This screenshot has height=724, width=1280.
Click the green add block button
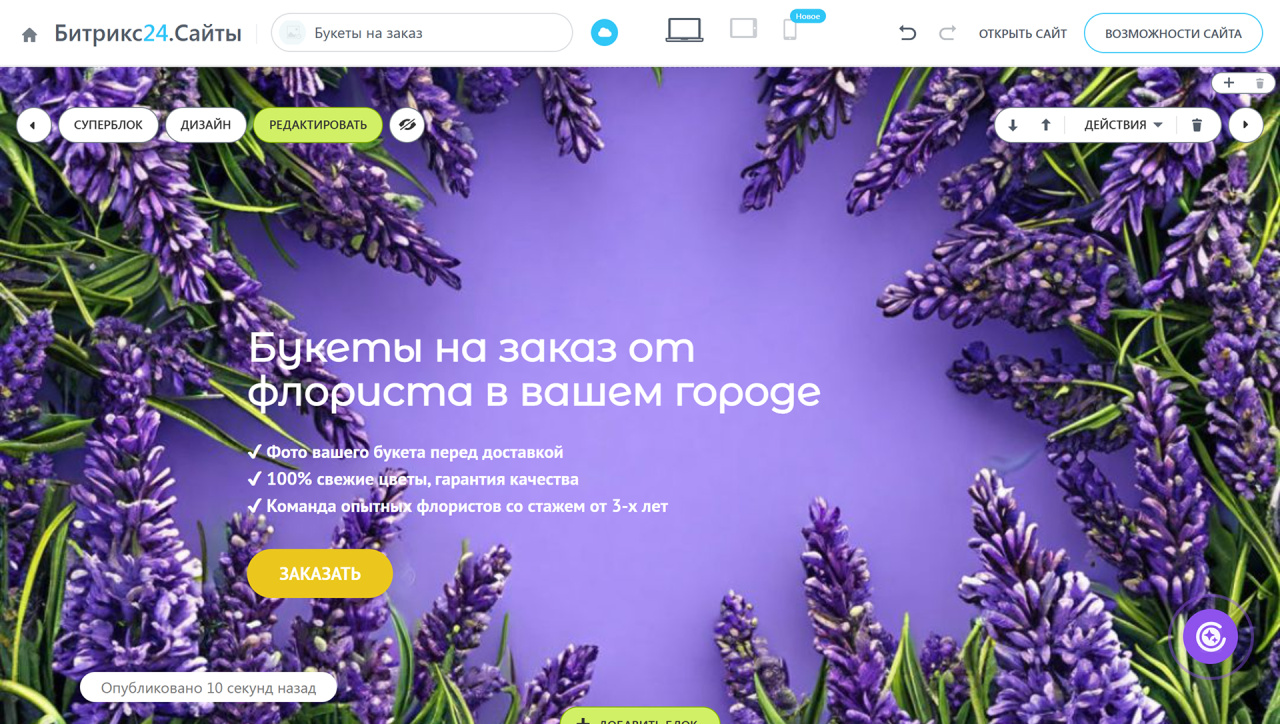pyautogui.click(x=640, y=716)
